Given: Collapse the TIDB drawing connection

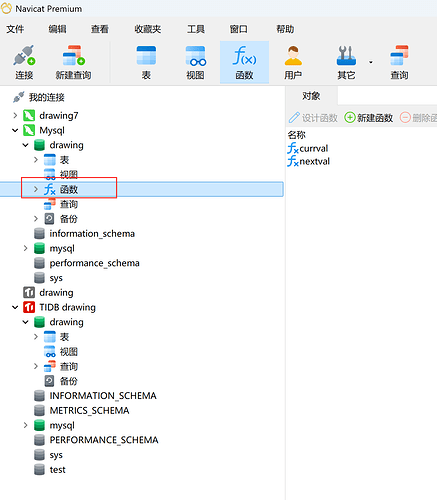Looking at the screenshot, I should 15,307.
